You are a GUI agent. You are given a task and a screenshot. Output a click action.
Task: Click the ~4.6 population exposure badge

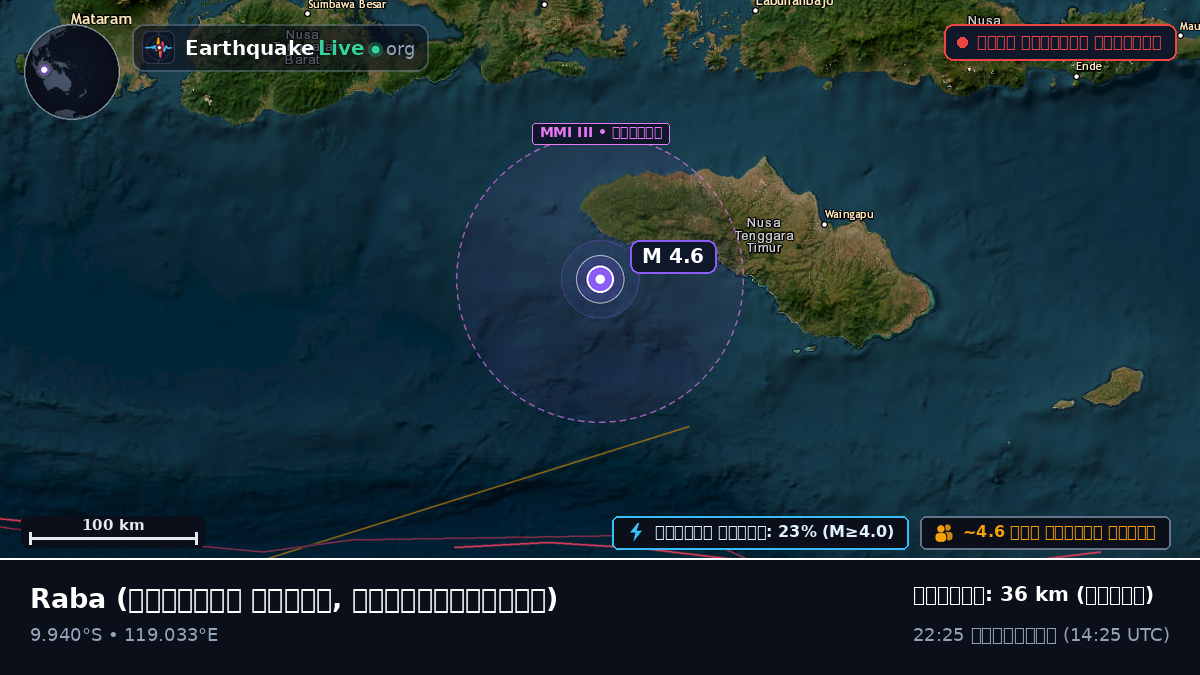tap(1045, 533)
